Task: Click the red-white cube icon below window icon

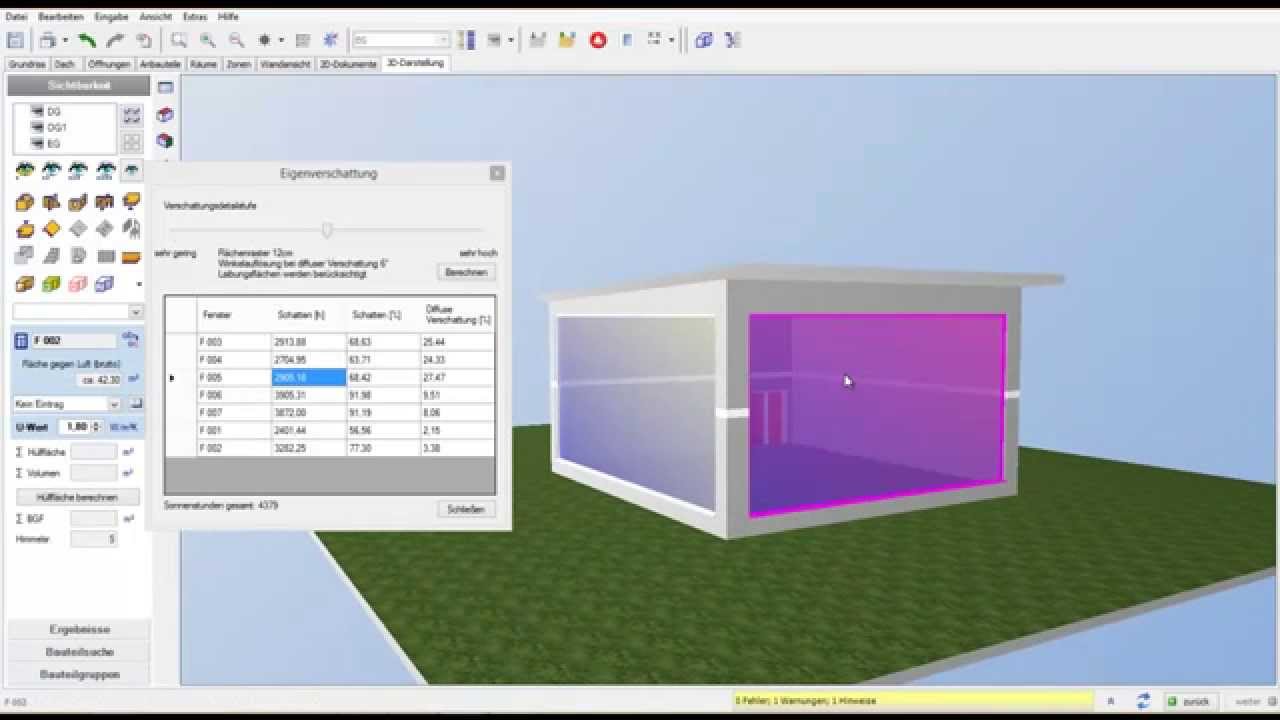Action: coord(165,115)
